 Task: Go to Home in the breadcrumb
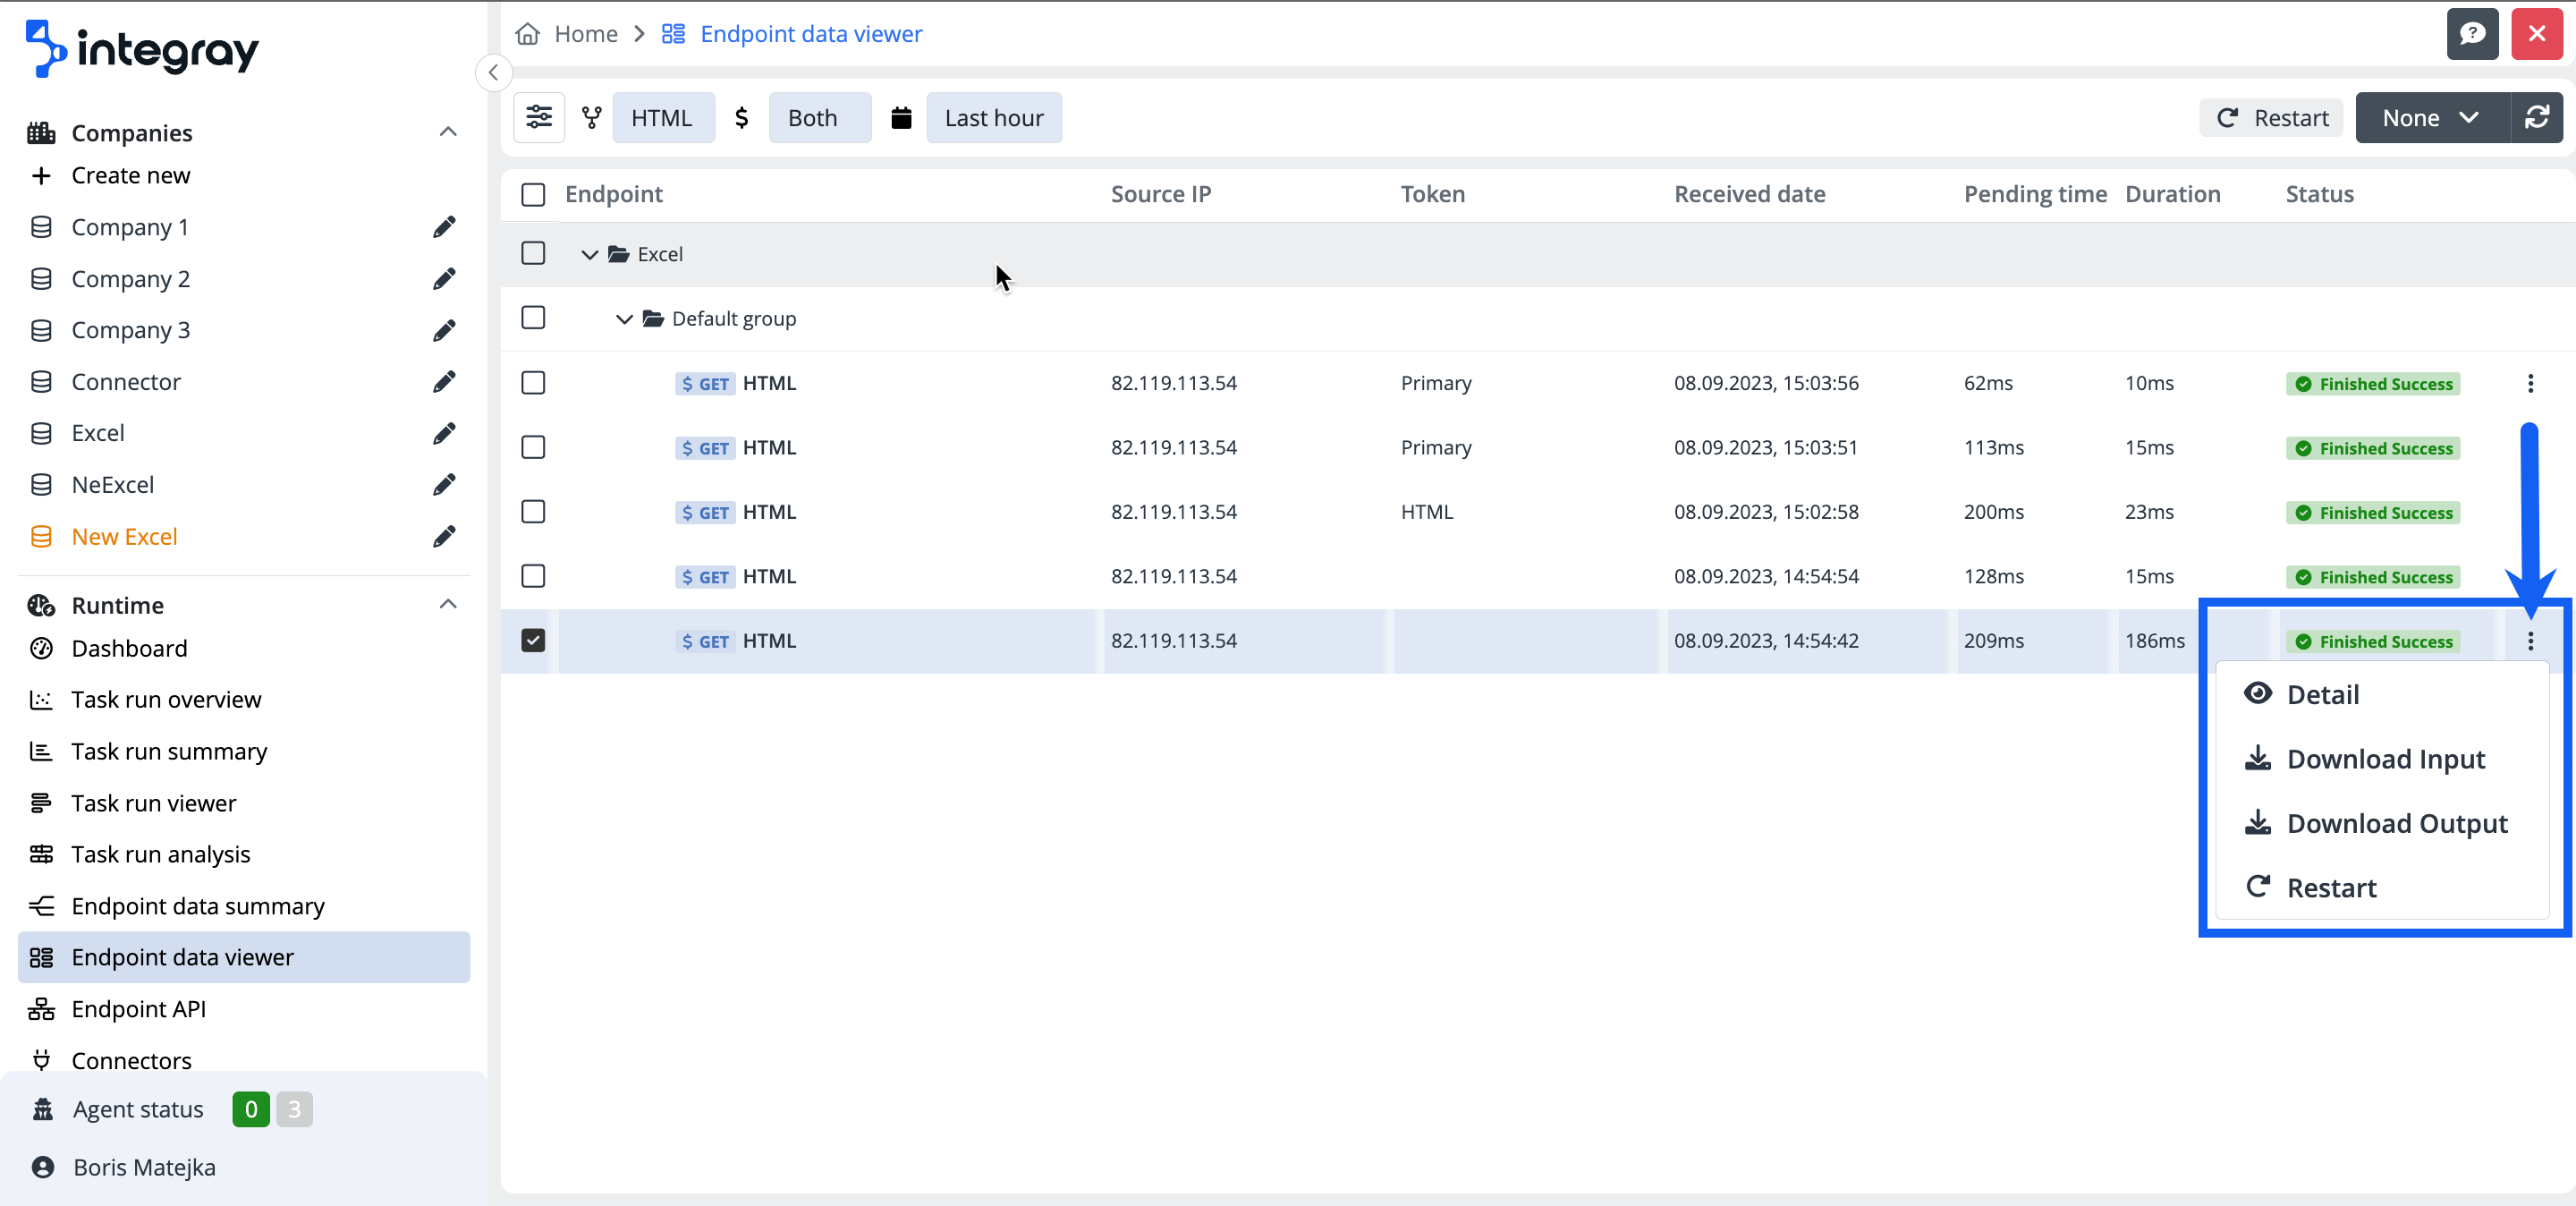[585, 34]
